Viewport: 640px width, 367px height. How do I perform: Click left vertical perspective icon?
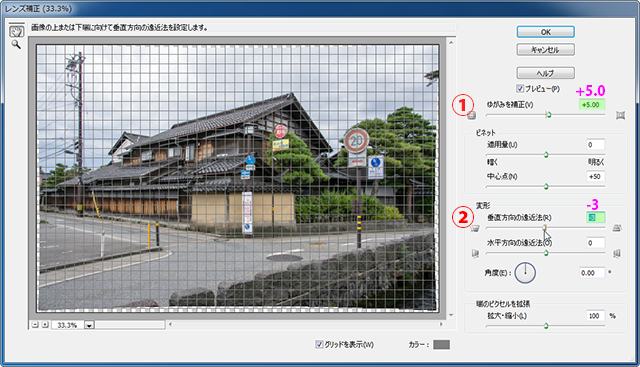click(474, 228)
